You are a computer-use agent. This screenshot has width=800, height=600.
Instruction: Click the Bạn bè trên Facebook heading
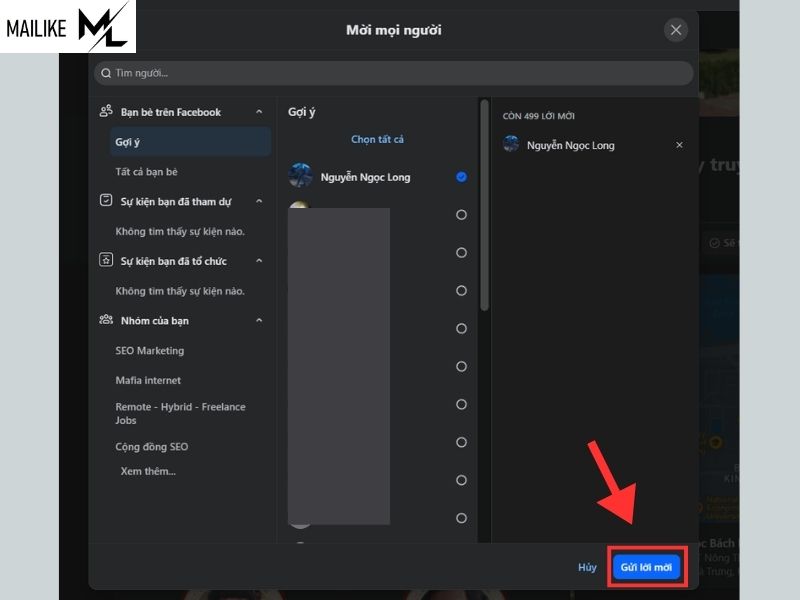(x=171, y=112)
